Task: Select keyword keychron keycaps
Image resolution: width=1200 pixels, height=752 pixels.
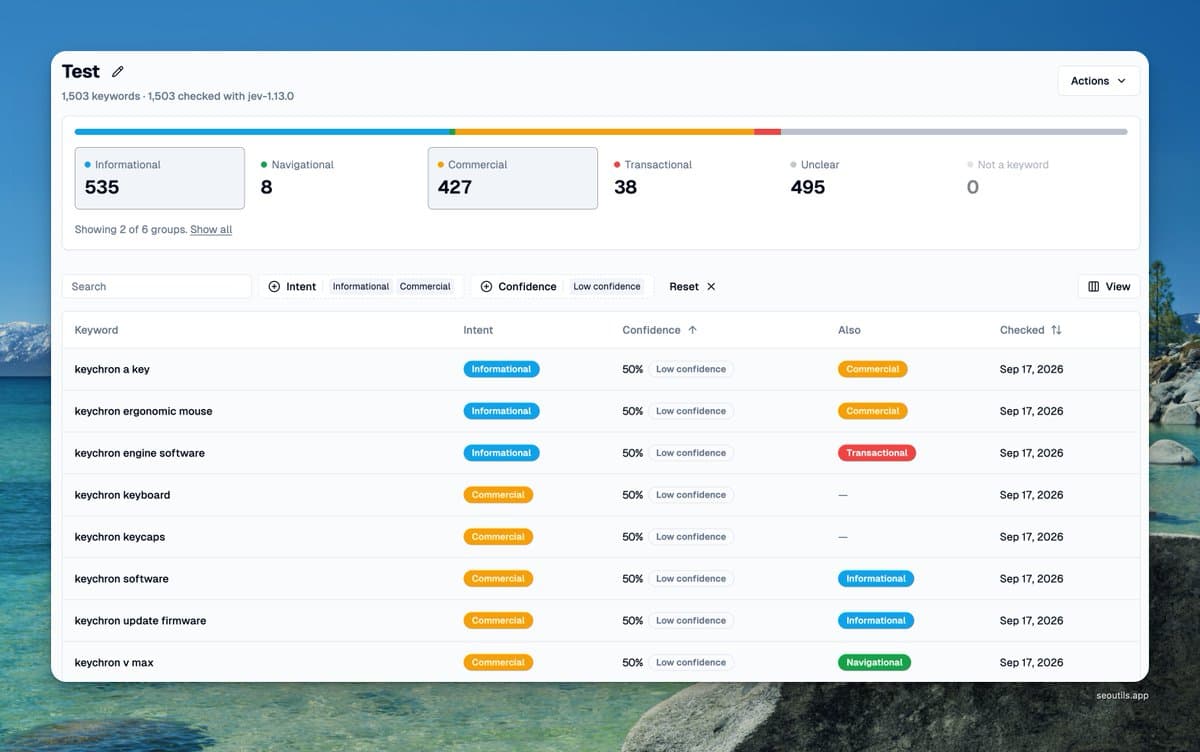Action: pyautogui.click(x=120, y=537)
